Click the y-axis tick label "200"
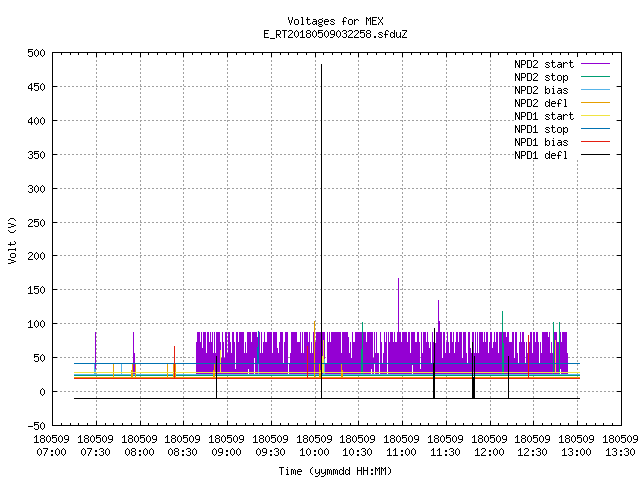This screenshot has width=640, height=480. 36,256
